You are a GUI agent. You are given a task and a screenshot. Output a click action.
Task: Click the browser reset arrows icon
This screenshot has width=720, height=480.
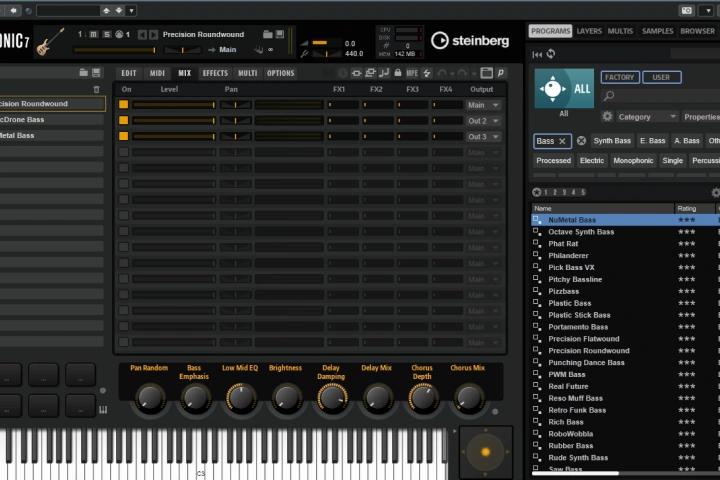[537, 54]
